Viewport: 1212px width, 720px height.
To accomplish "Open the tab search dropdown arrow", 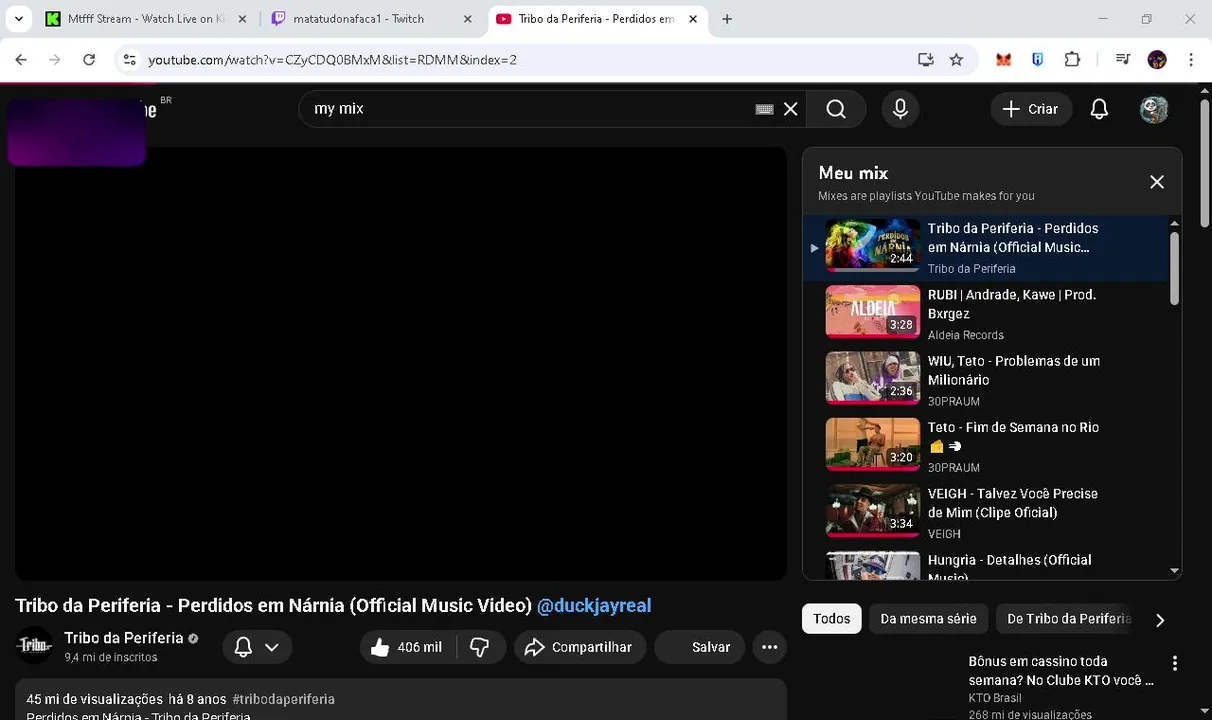I will click(x=19, y=18).
